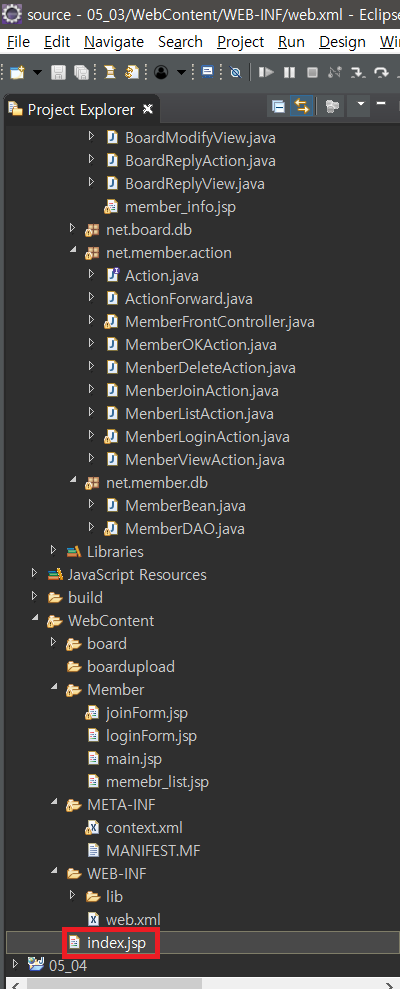Screen dimensions: 400x989
Task: Click the Skip All Breakpoints toolbar icon
Action: (235, 73)
